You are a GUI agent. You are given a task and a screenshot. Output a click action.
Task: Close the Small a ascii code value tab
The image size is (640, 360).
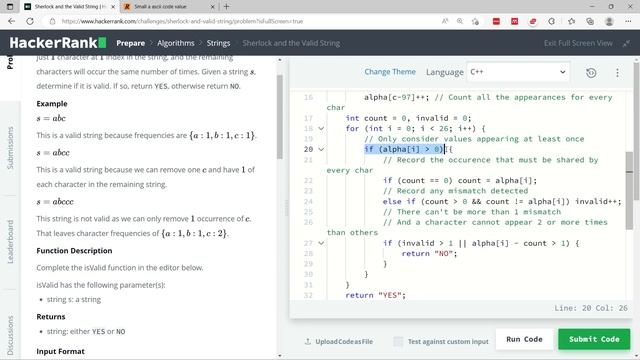[213, 7]
